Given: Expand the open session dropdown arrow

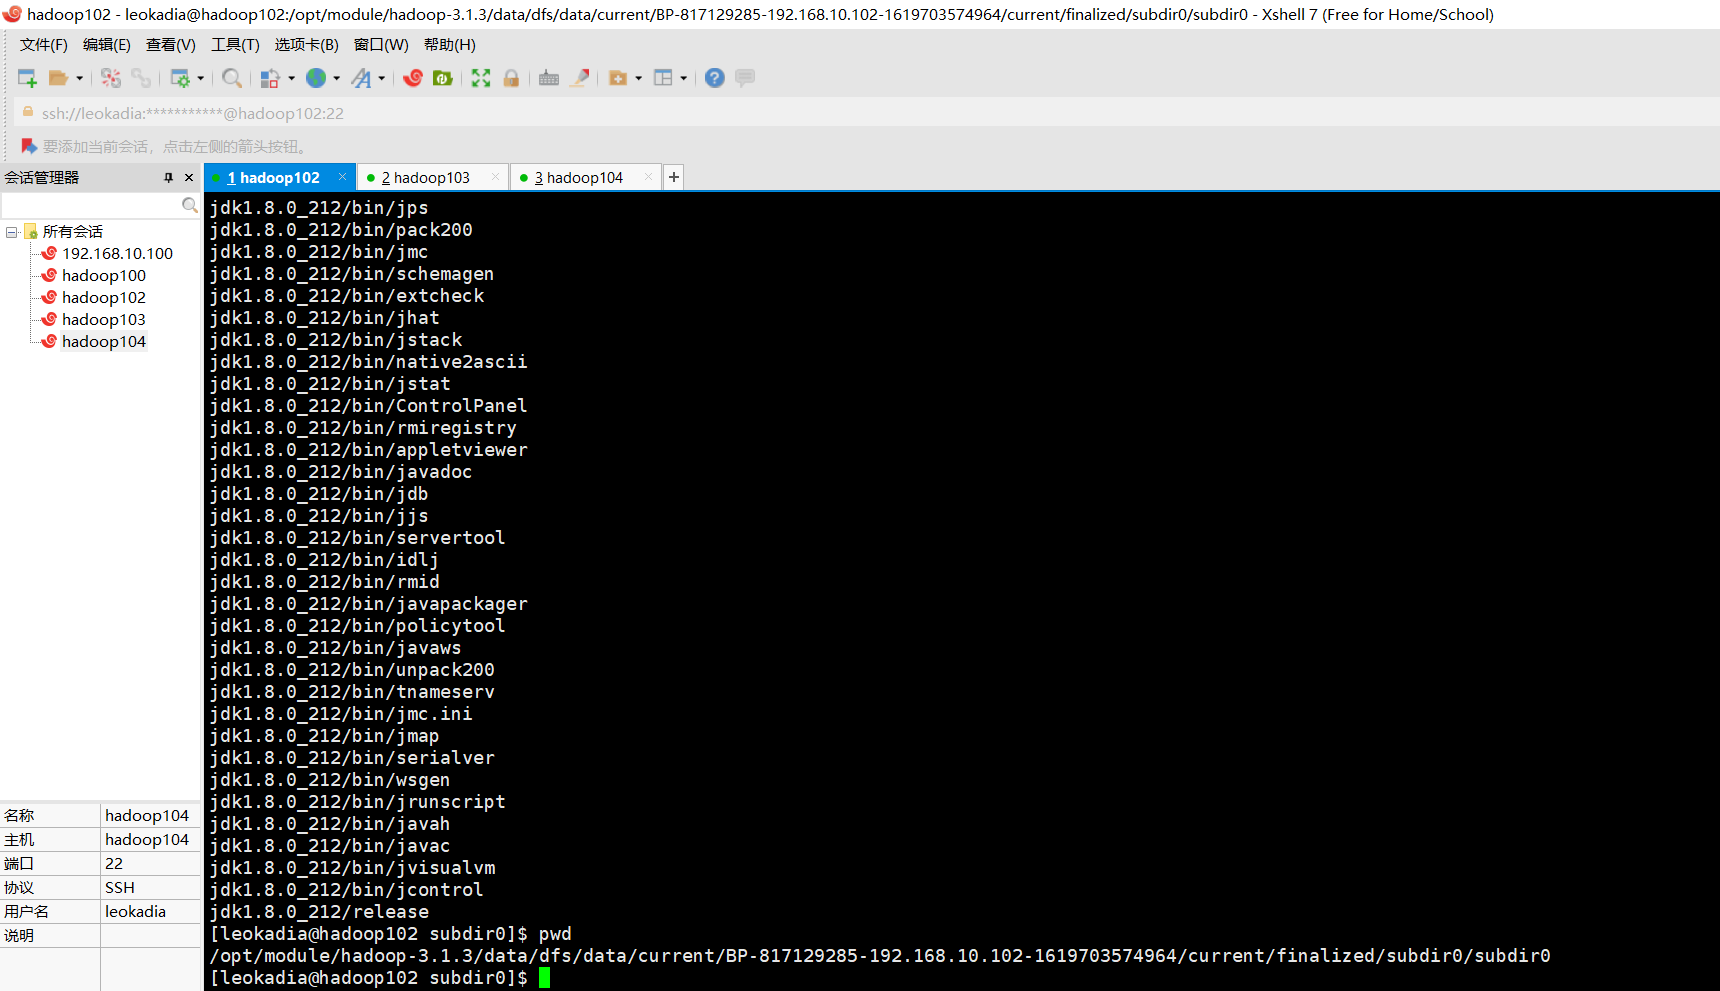Looking at the screenshot, I should [x=80, y=78].
